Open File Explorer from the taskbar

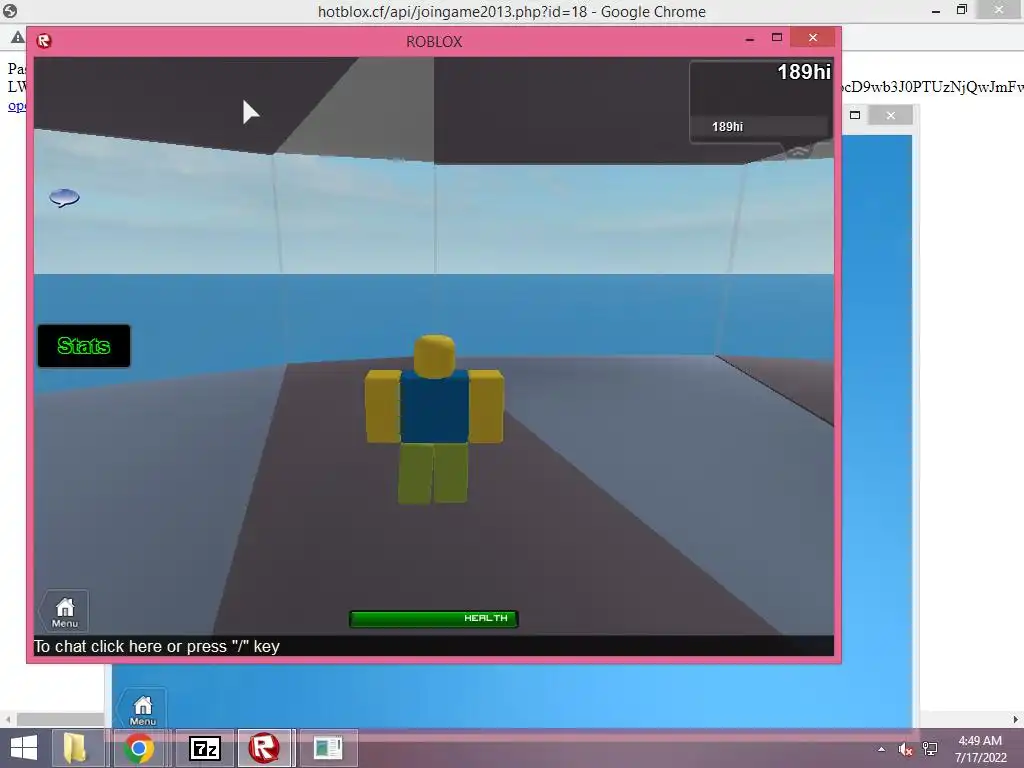tap(75, 748)
